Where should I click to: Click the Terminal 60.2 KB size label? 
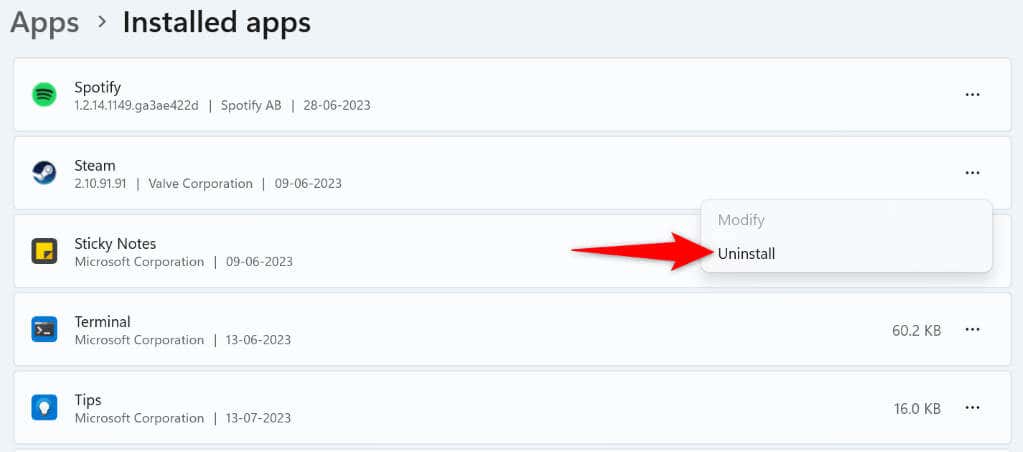click(917, 331)
